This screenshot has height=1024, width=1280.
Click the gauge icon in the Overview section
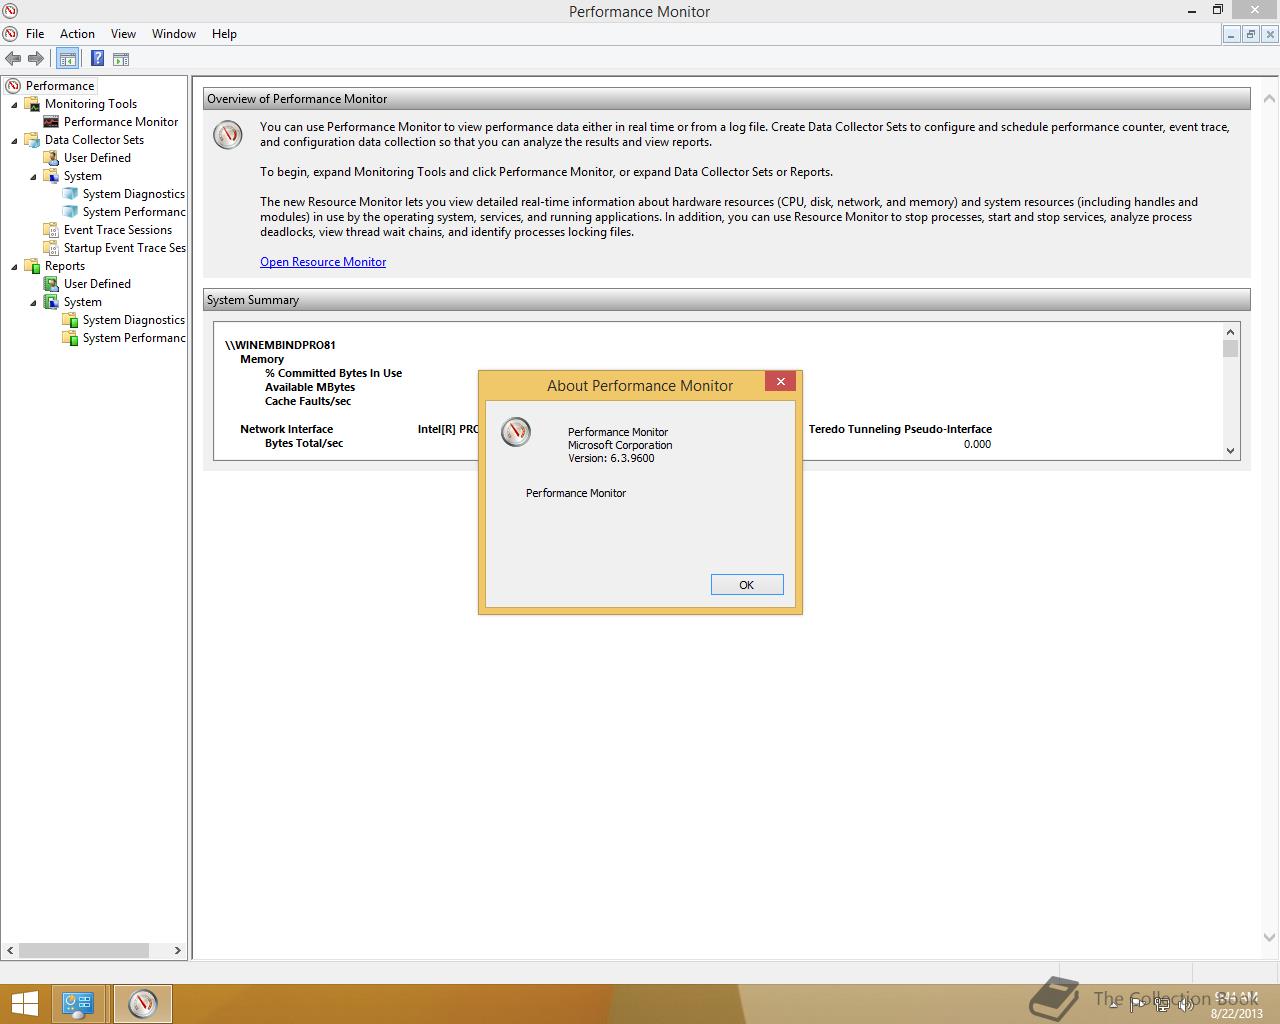tap(228, 135)
